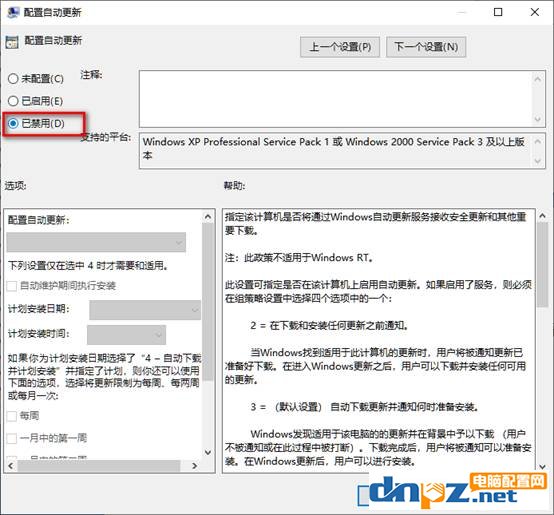The width and height of the screenshot is (554, 515).
Task: Click the up arrow of the 注释 scrollbar
Action: pos(537,79)
